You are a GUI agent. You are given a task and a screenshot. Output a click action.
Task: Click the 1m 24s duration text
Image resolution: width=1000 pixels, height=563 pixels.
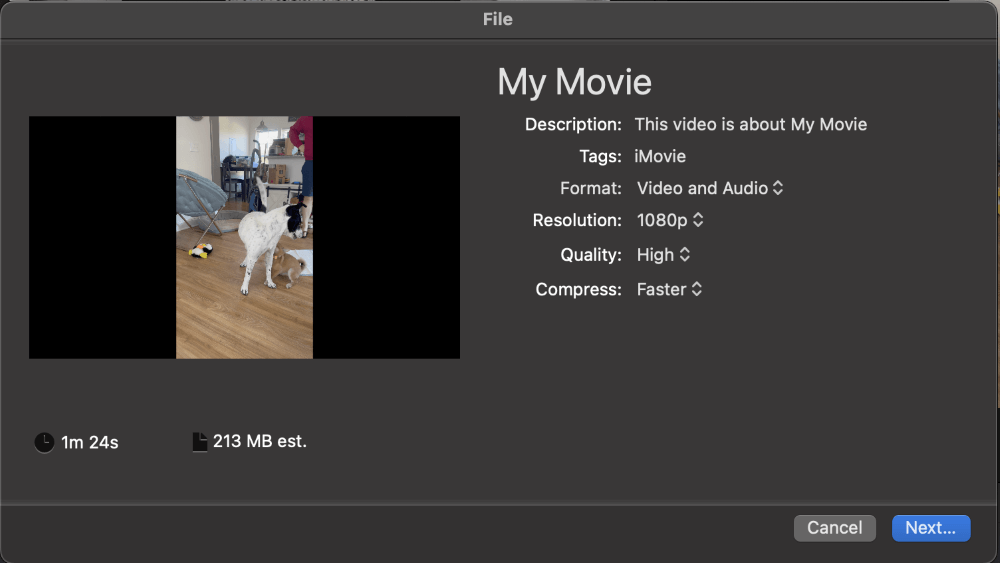click(90, 442)
